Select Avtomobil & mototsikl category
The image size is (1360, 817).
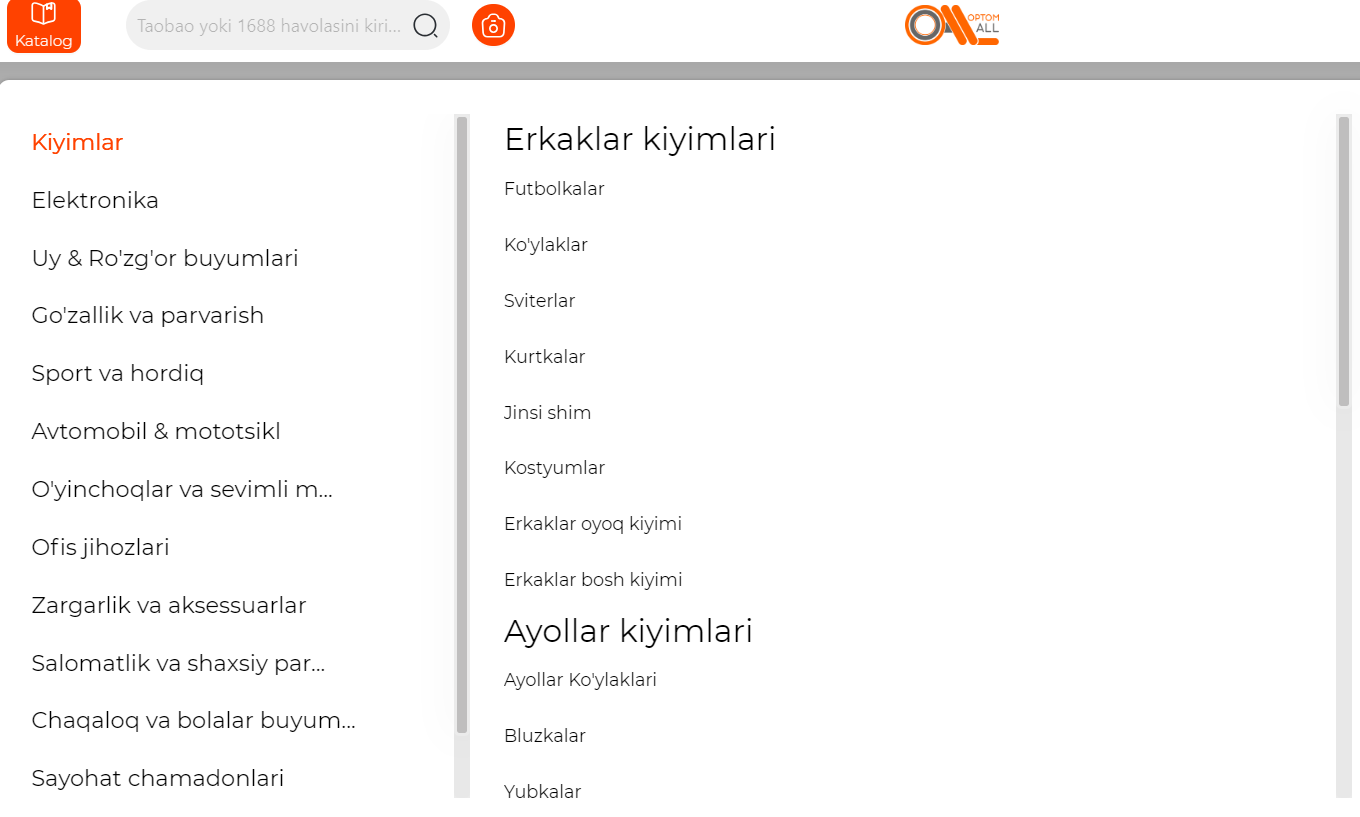(156, 431)
